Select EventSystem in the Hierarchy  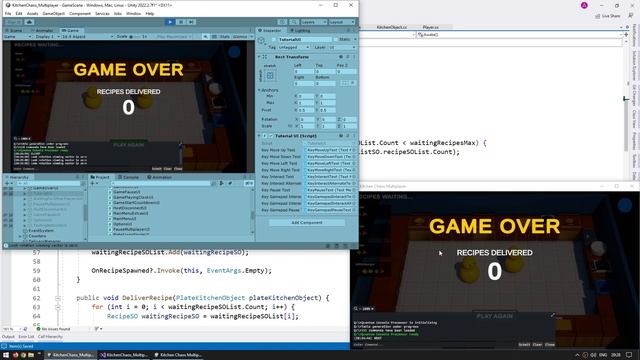coord(41,231)
